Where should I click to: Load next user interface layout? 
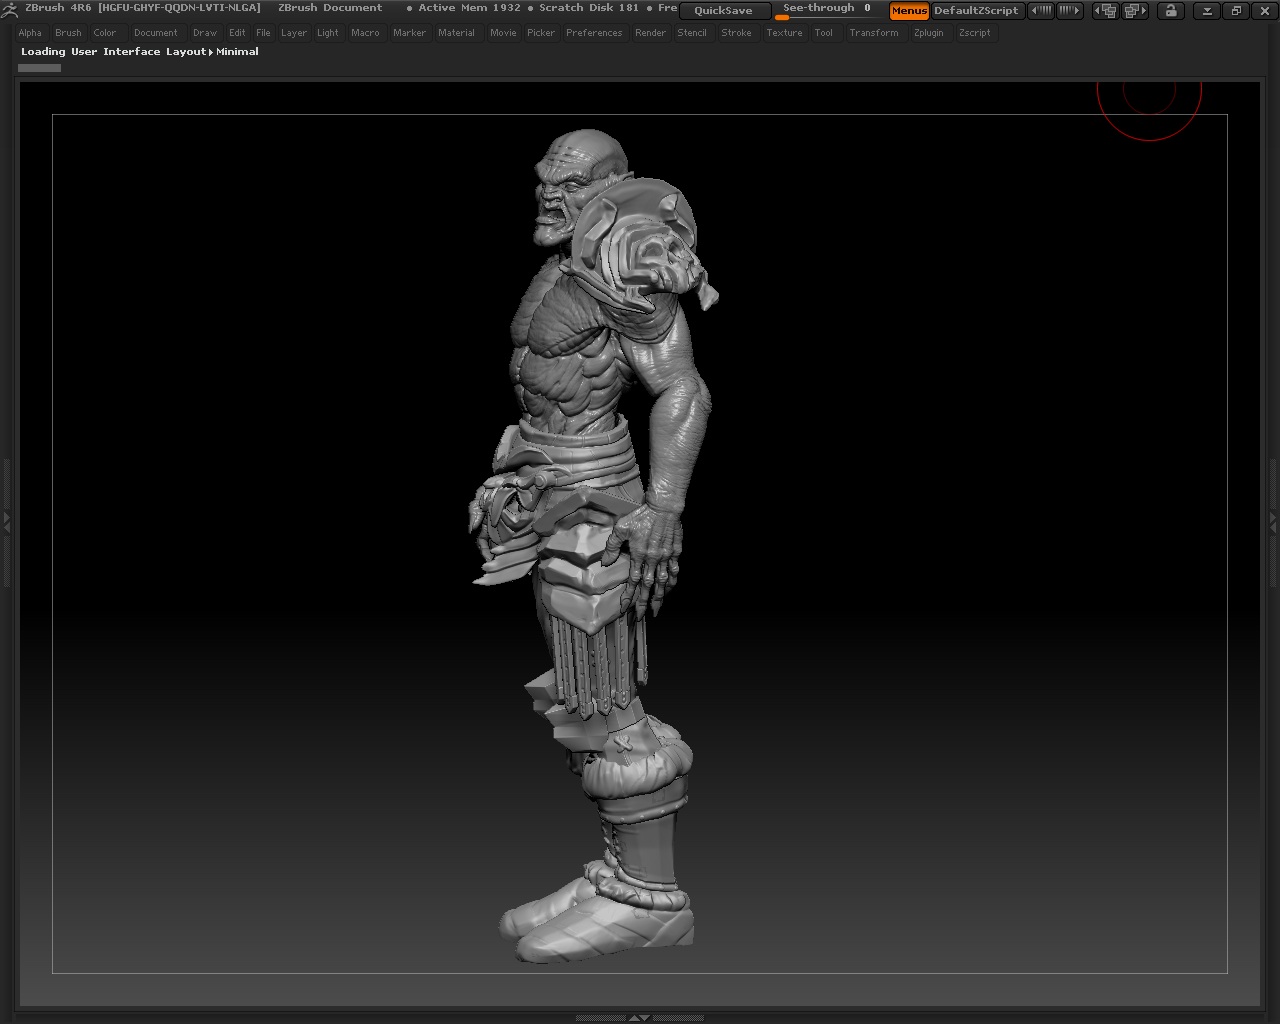[x=1135, y=11]
